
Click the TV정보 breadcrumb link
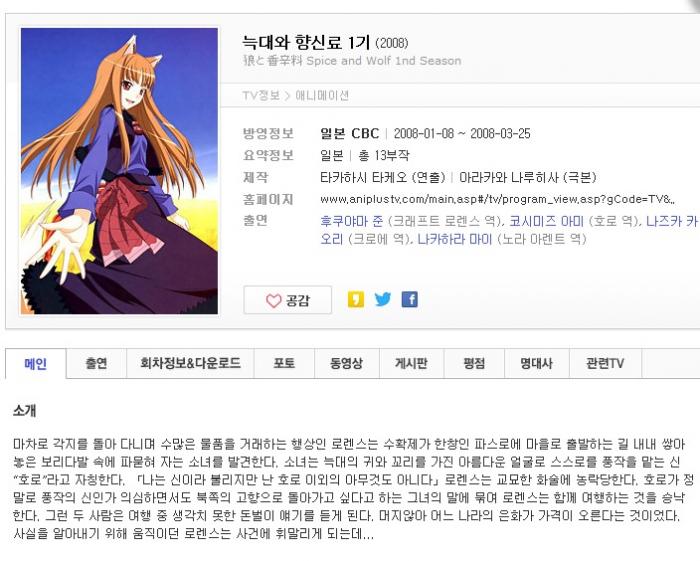coord(261,96)
